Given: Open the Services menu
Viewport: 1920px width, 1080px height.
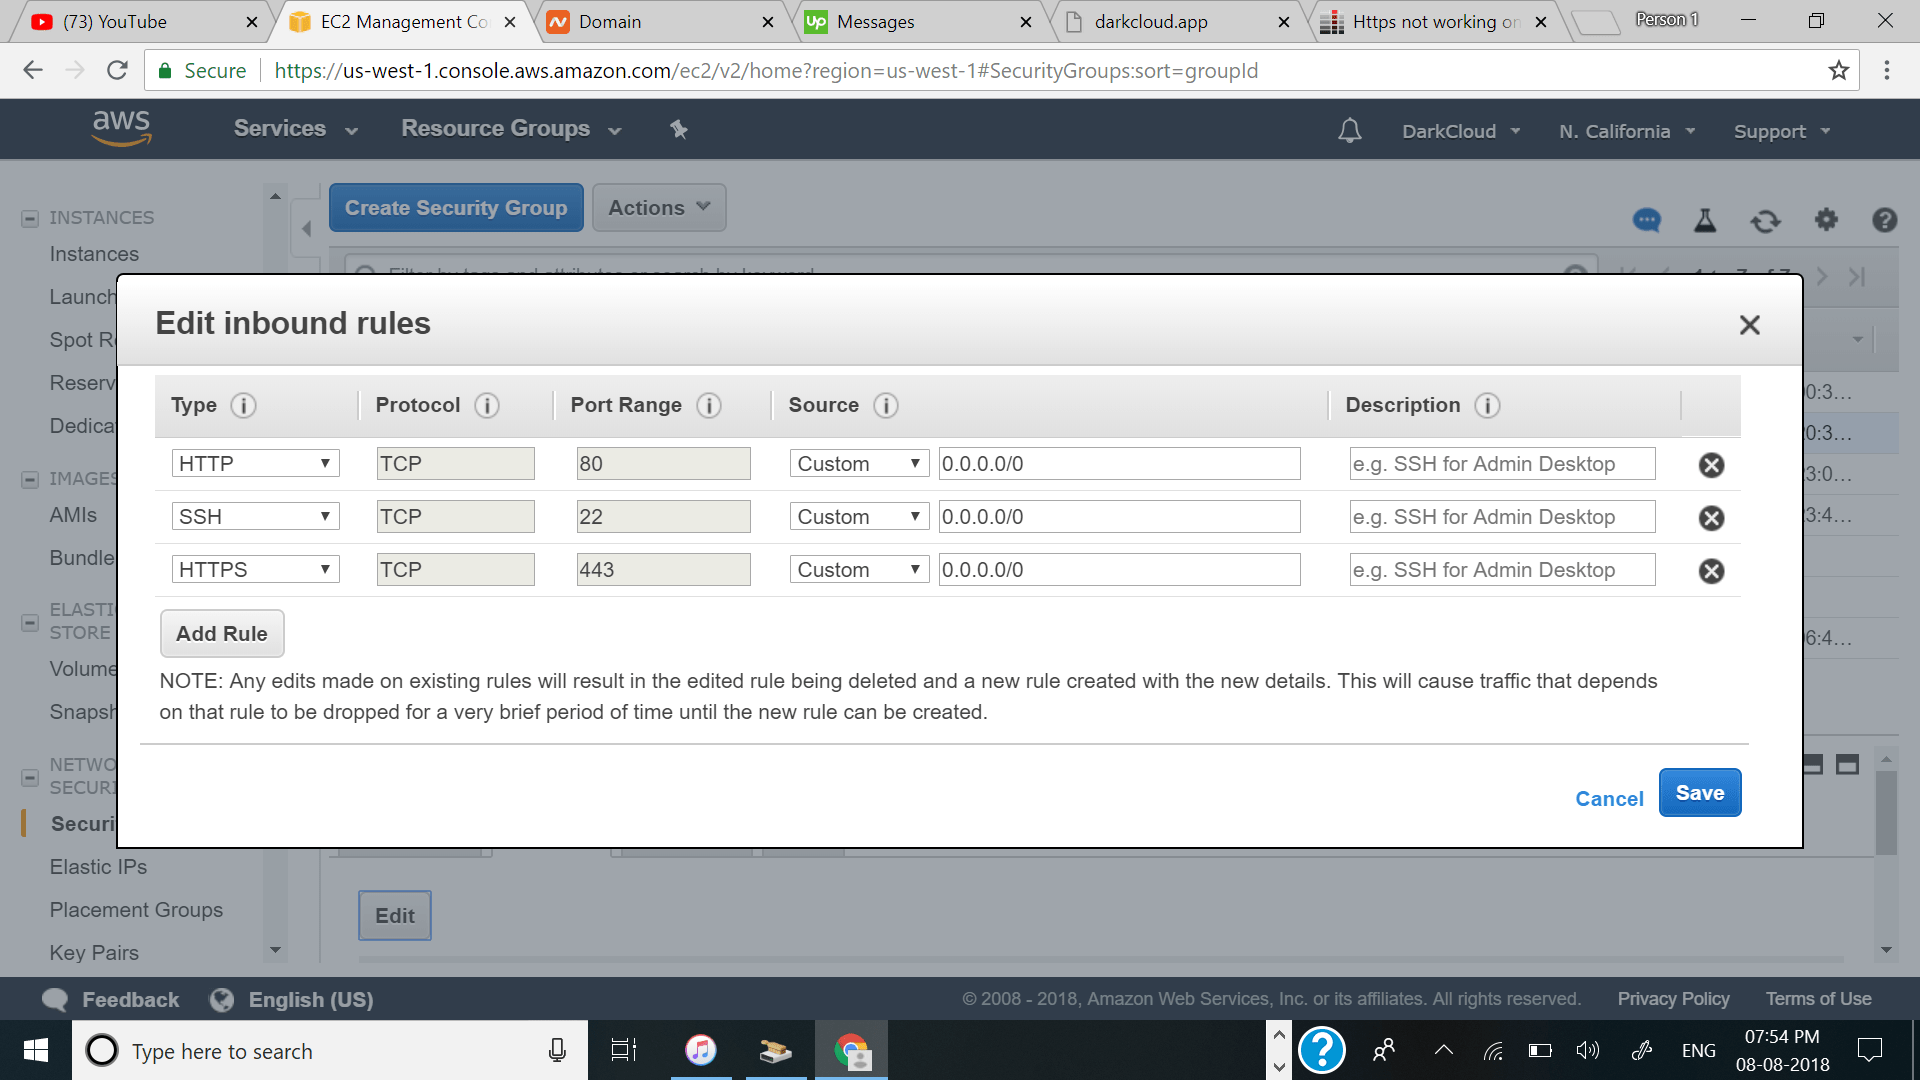Looking at the screenshot, I should point(295,129).
